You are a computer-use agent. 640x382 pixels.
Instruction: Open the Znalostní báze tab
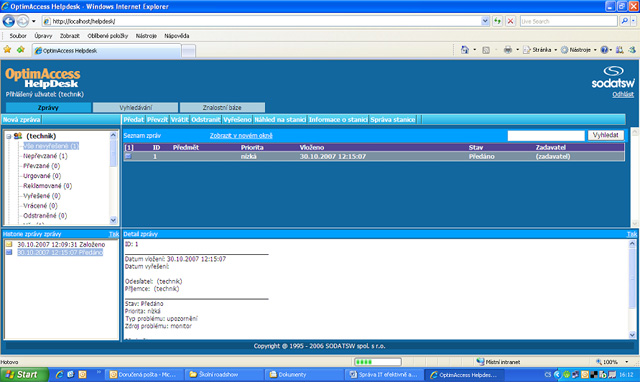pyautogui.click(x=222, y=108)
